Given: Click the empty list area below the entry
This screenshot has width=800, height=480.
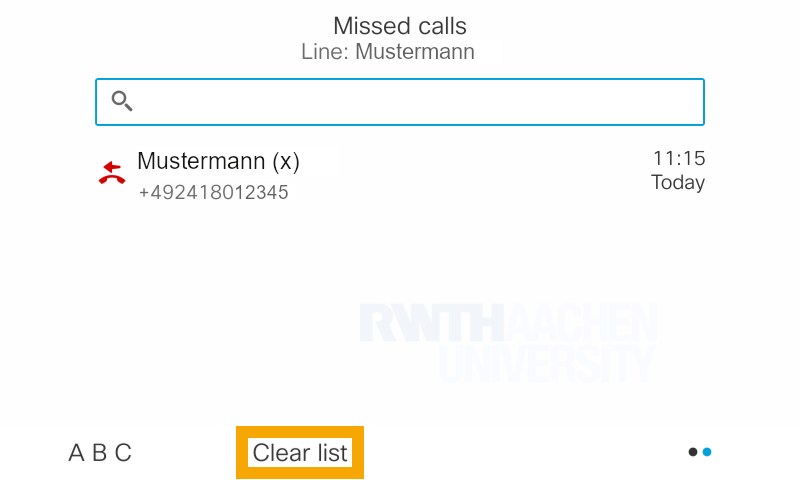Looking at the screenshot, I should (250, 300).
